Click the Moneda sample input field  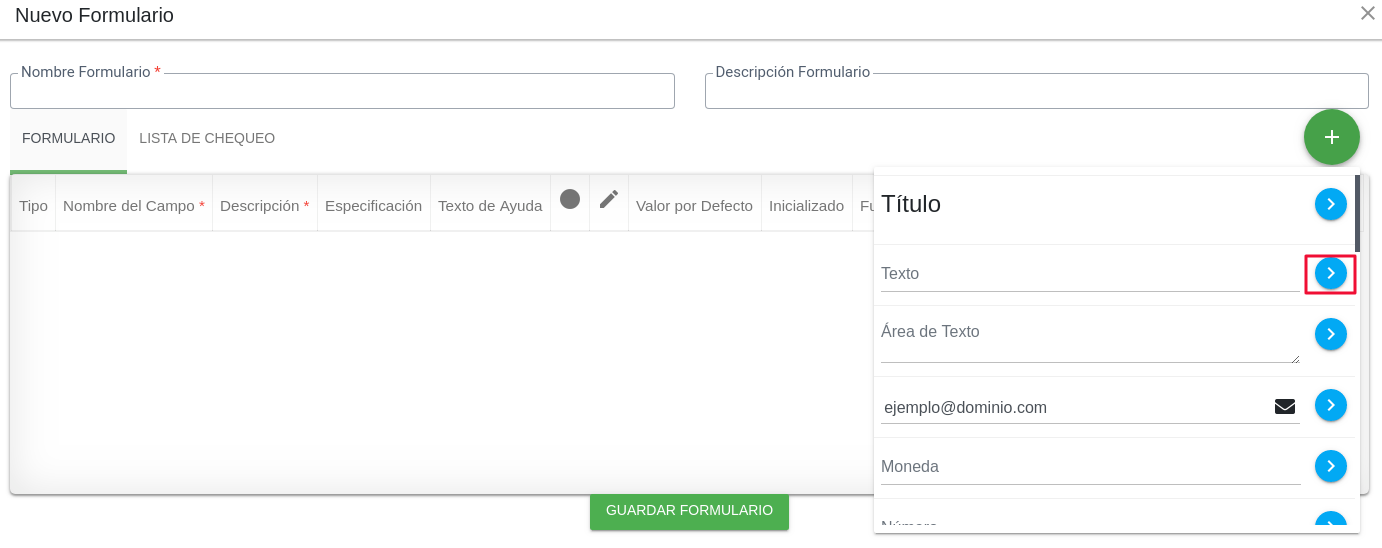pyautogui.click(x=1089, y=467)
